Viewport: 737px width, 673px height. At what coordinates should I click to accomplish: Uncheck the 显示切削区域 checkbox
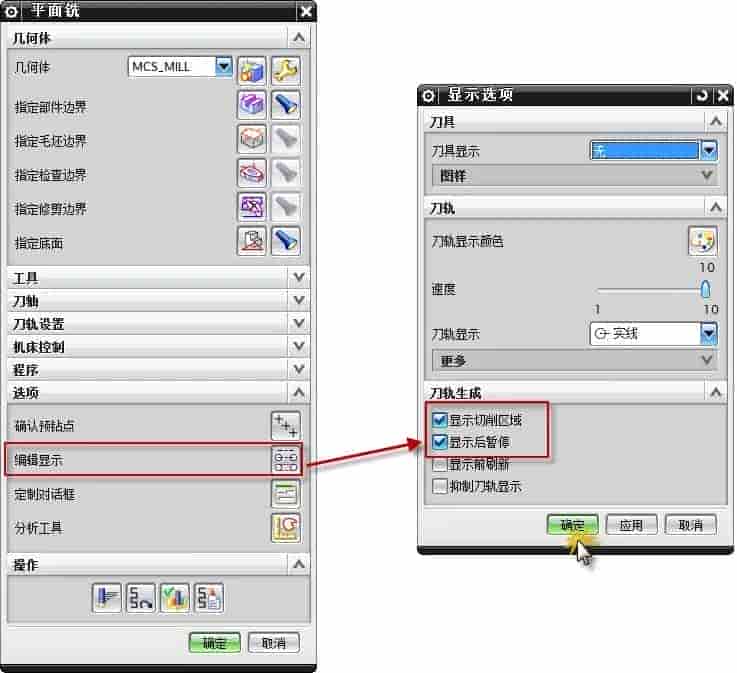point(439,419)
